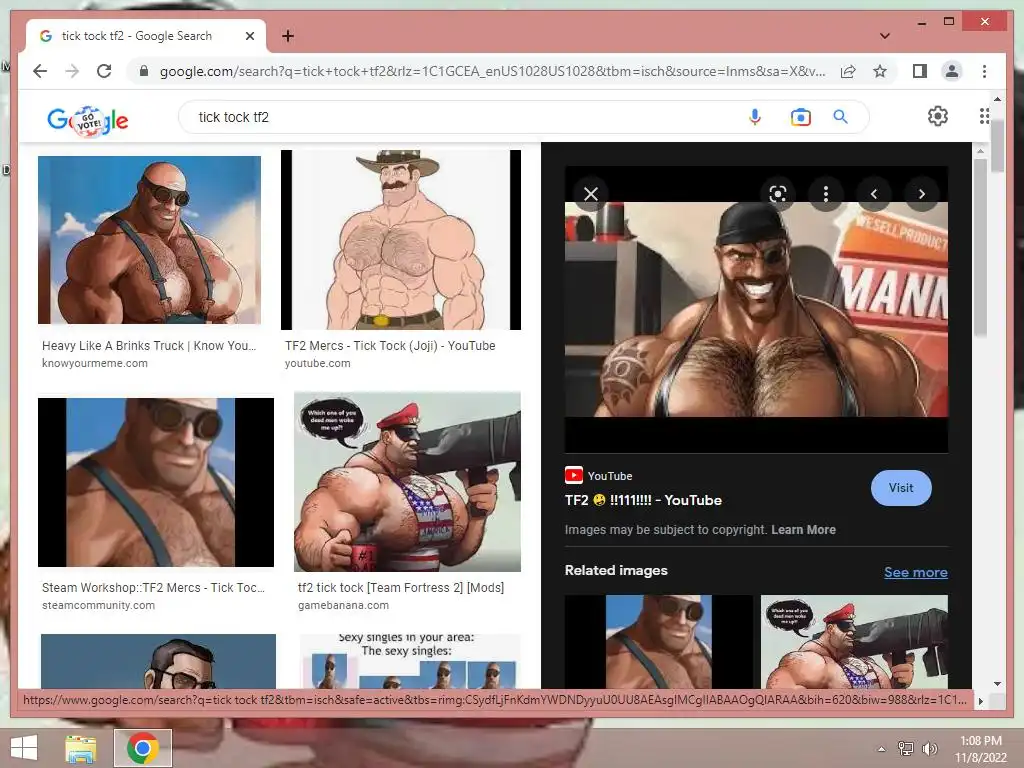Open Google quick settings gear

pos(938,116)
